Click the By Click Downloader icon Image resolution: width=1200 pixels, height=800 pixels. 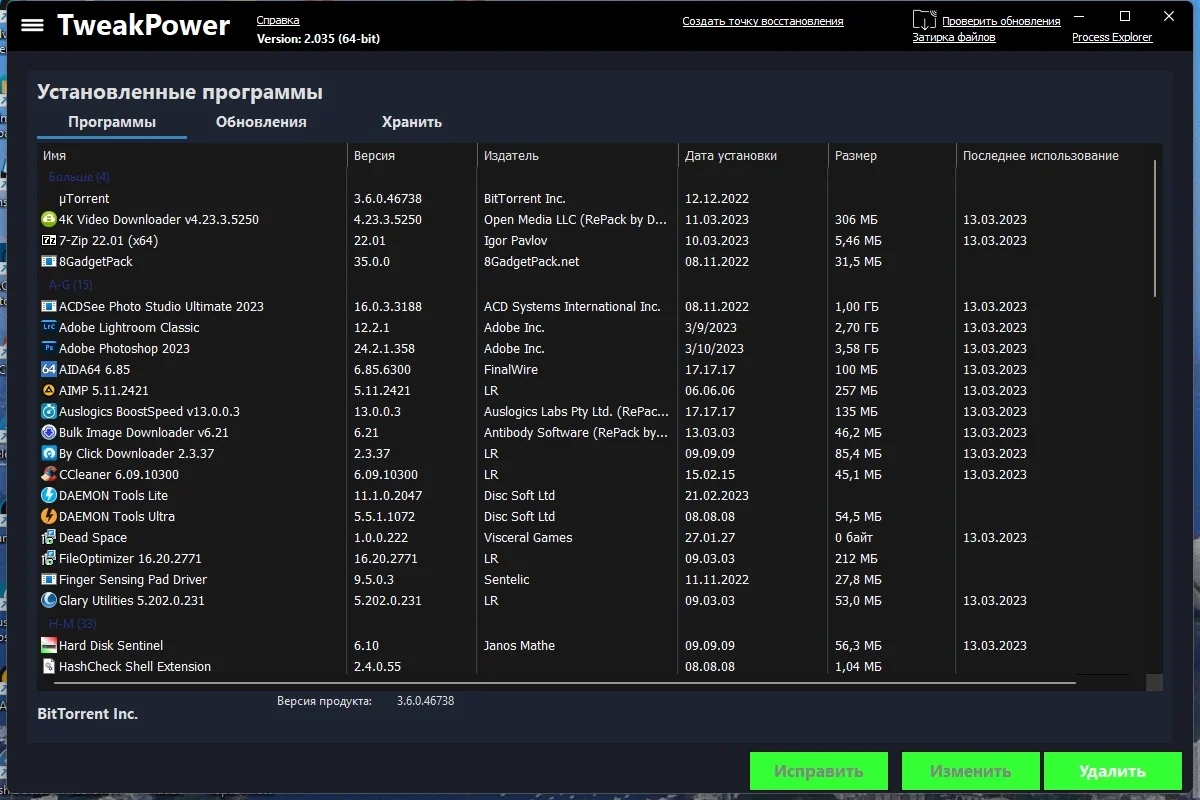click(x=49, y=453)
